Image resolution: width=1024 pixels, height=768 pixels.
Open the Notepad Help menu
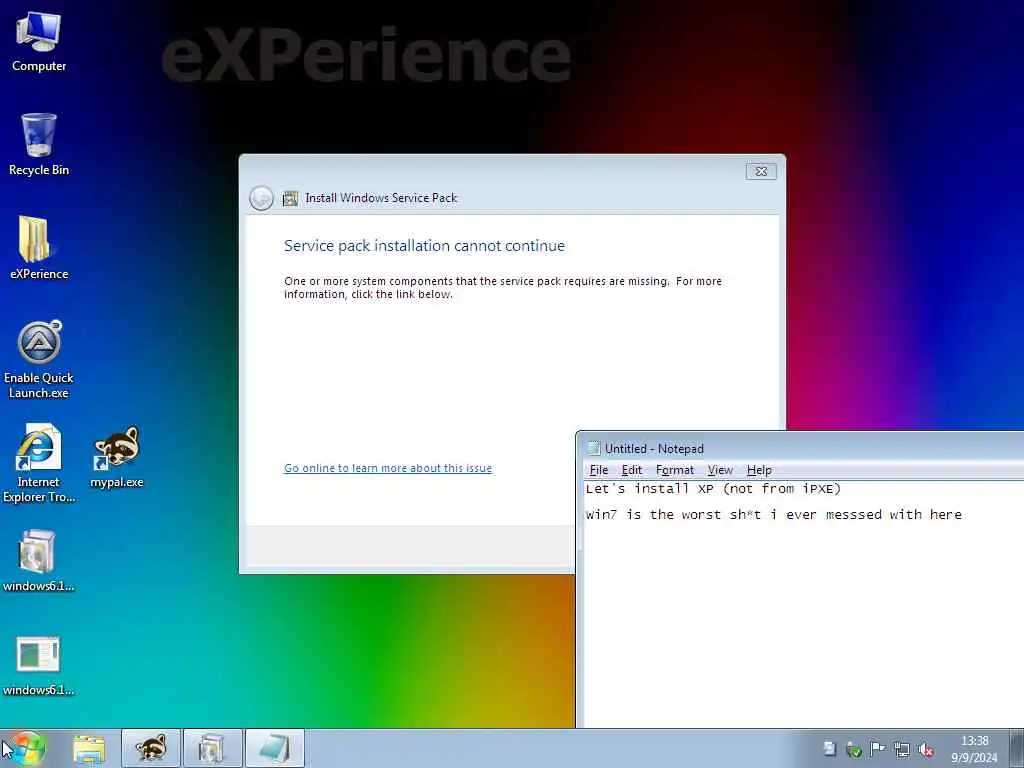point(759,470)
